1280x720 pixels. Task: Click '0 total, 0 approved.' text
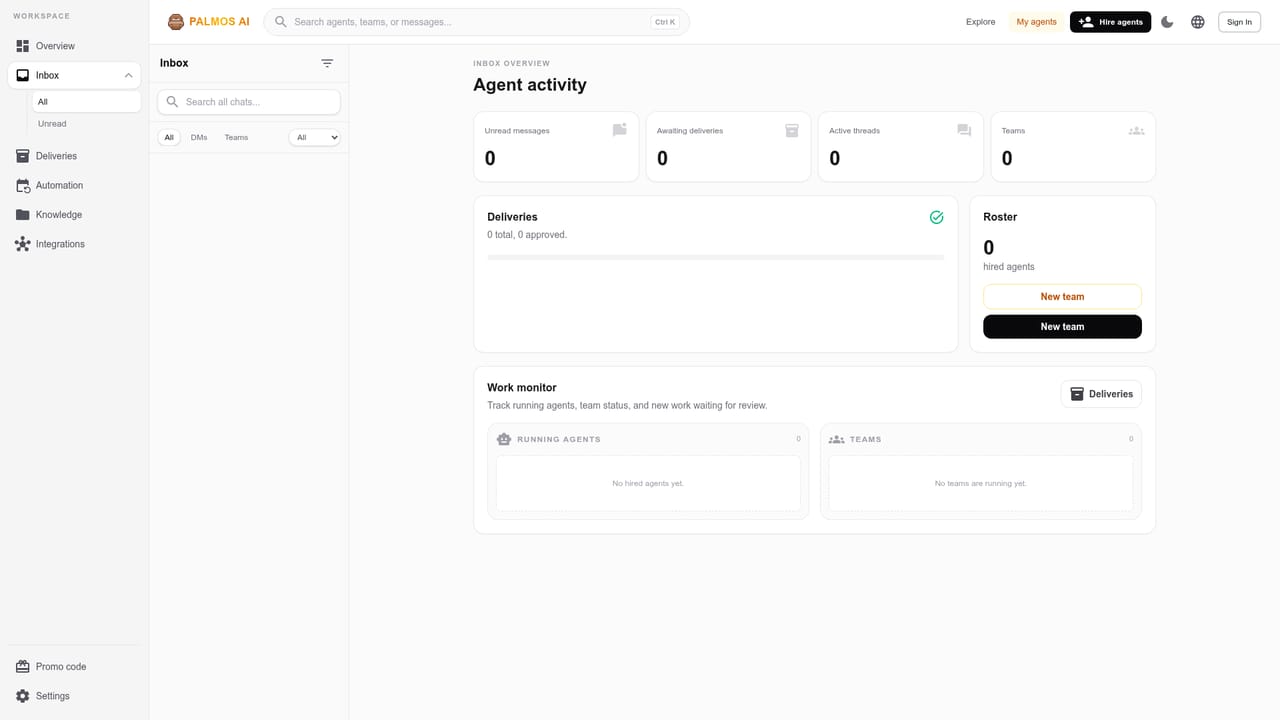(527, 235)
